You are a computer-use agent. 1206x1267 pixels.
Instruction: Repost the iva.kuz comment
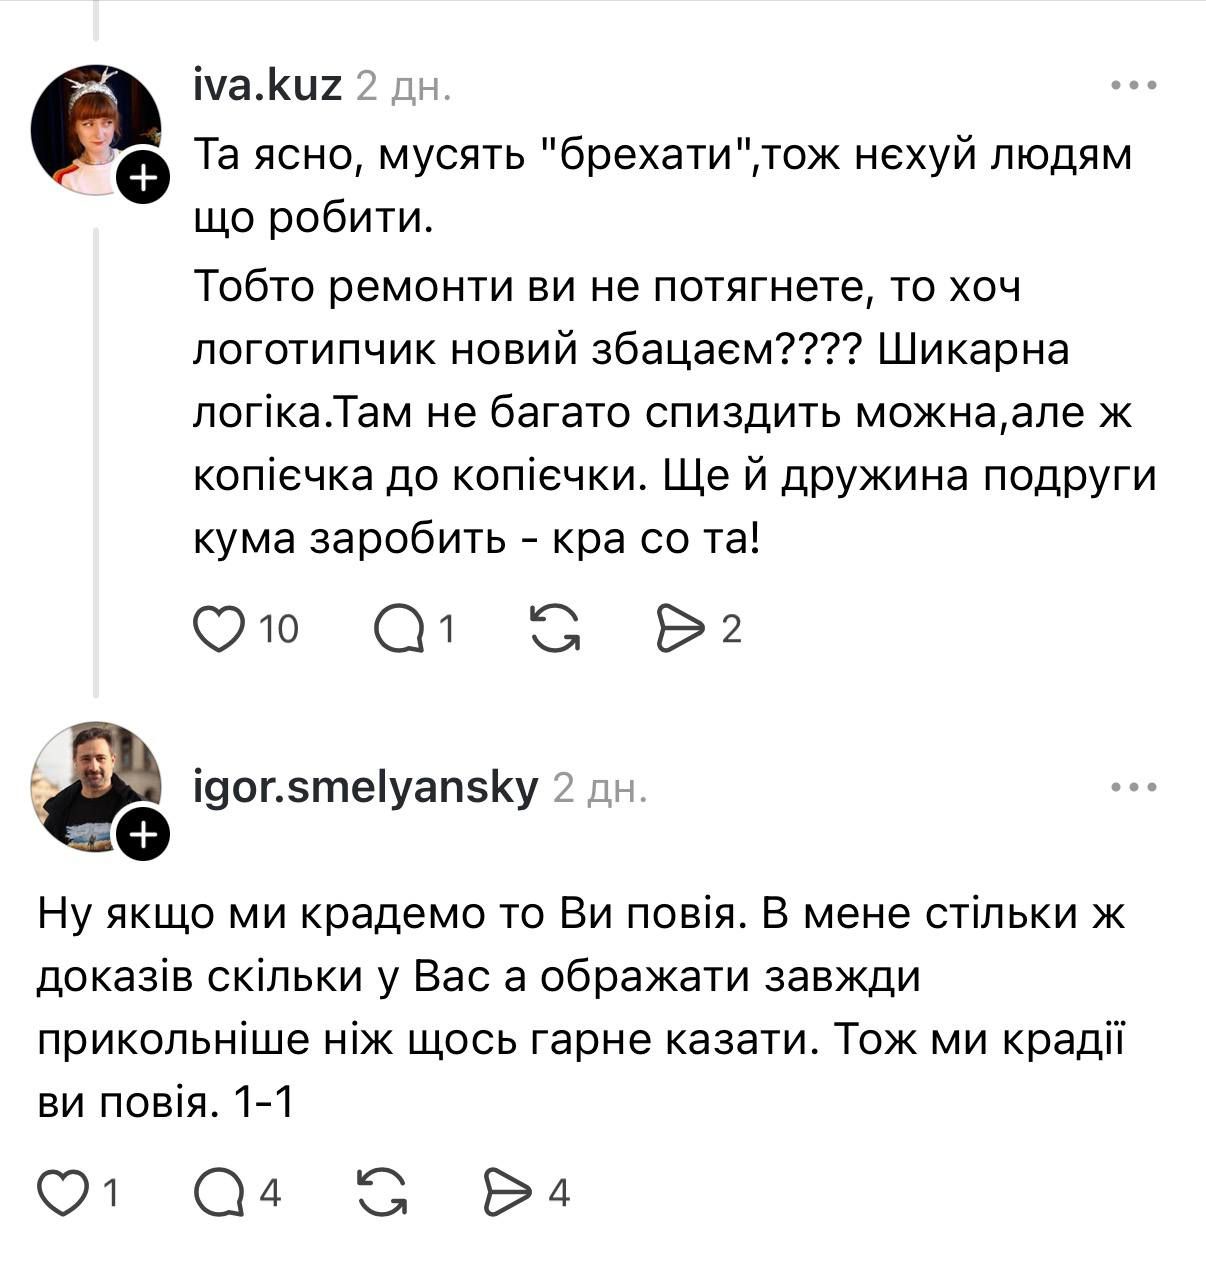[555, 630]
